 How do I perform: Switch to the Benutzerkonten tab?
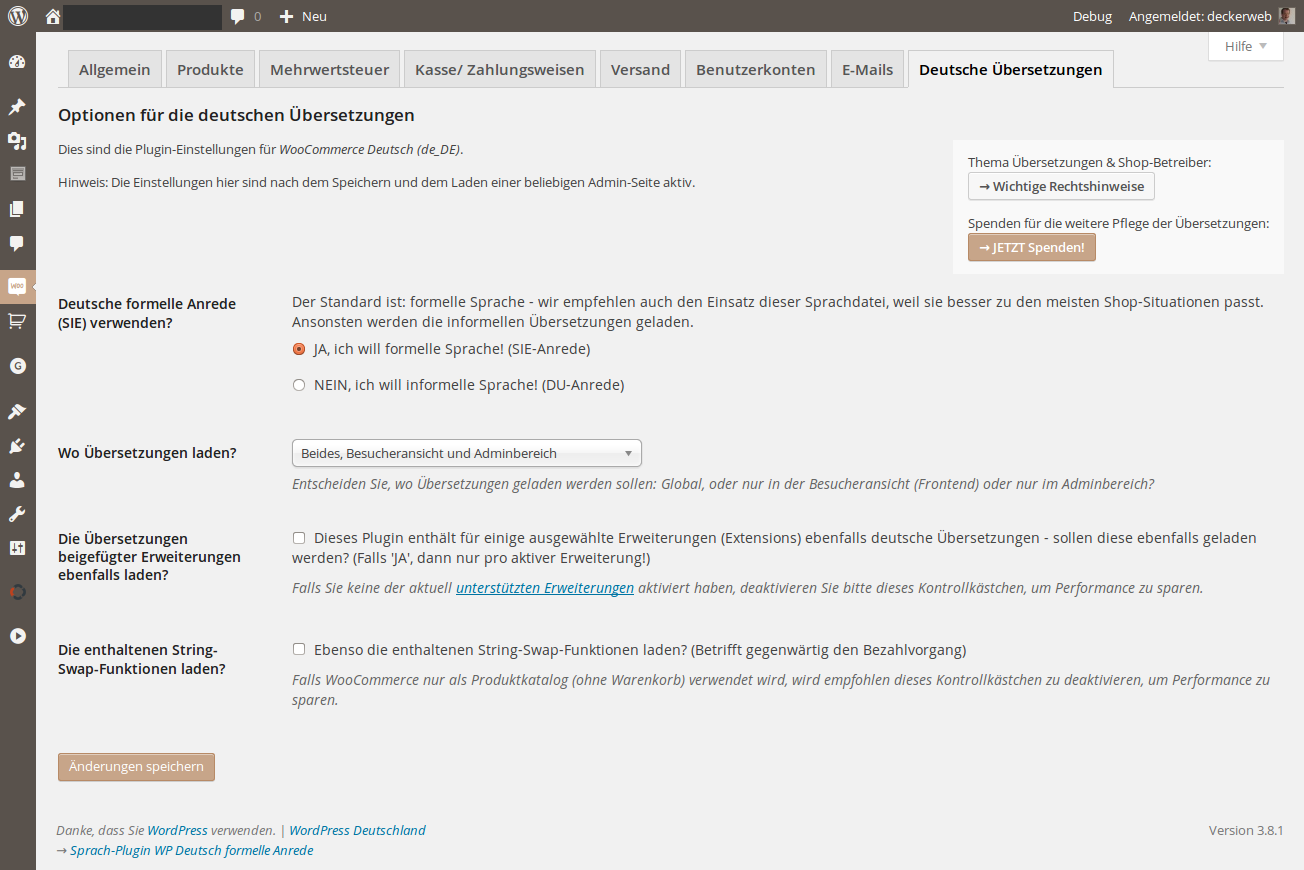(x=756, y=69)
